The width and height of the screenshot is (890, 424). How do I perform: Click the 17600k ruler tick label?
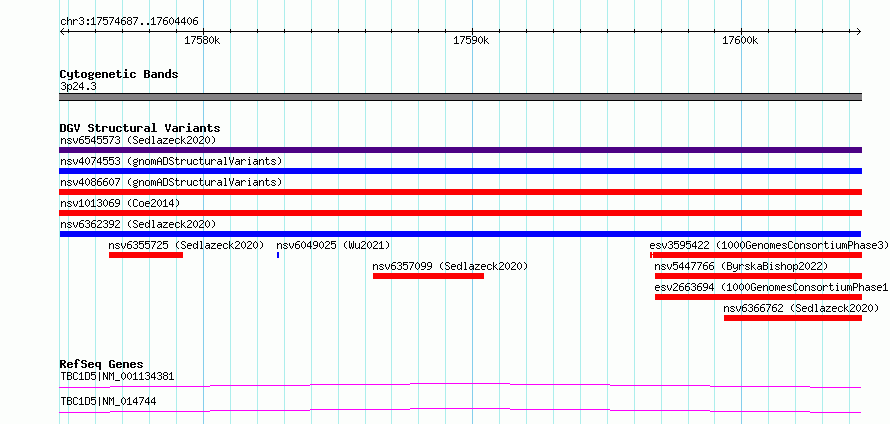click(x=740, y=40)
